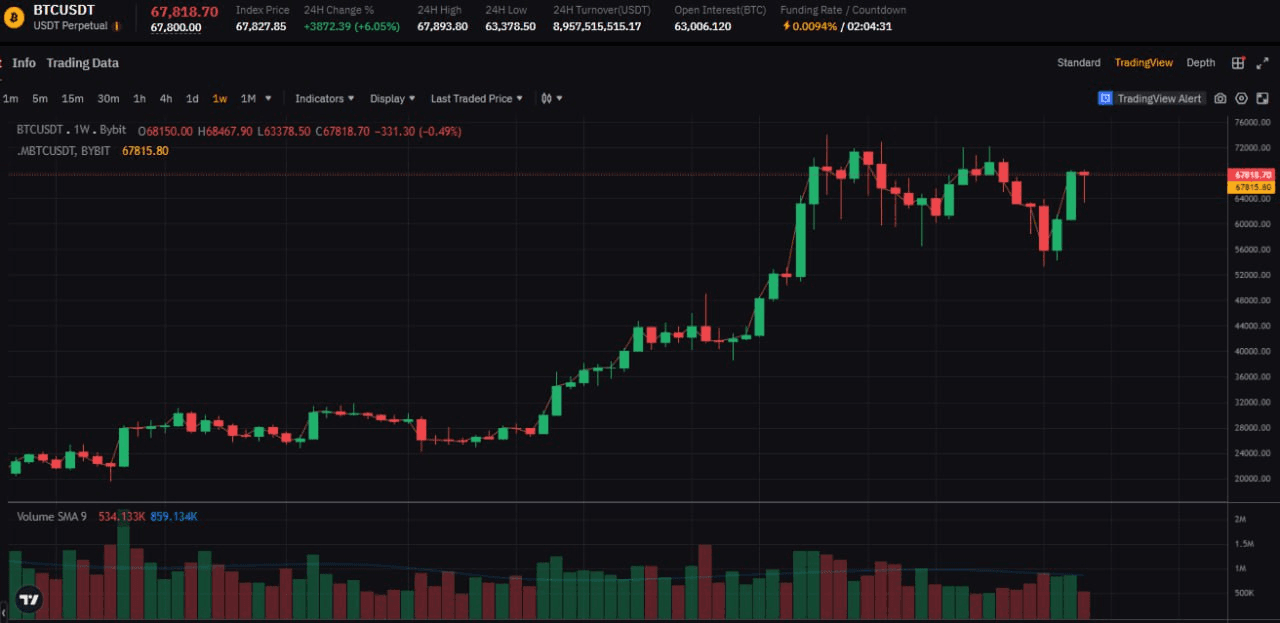
Task: Select the 1d timeframe
Action: (192, 99)
